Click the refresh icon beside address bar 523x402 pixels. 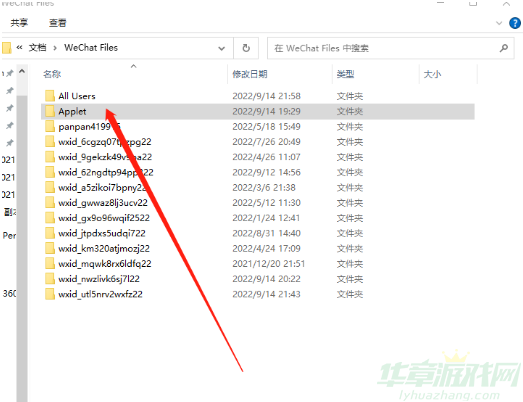[x=246, y=48]
